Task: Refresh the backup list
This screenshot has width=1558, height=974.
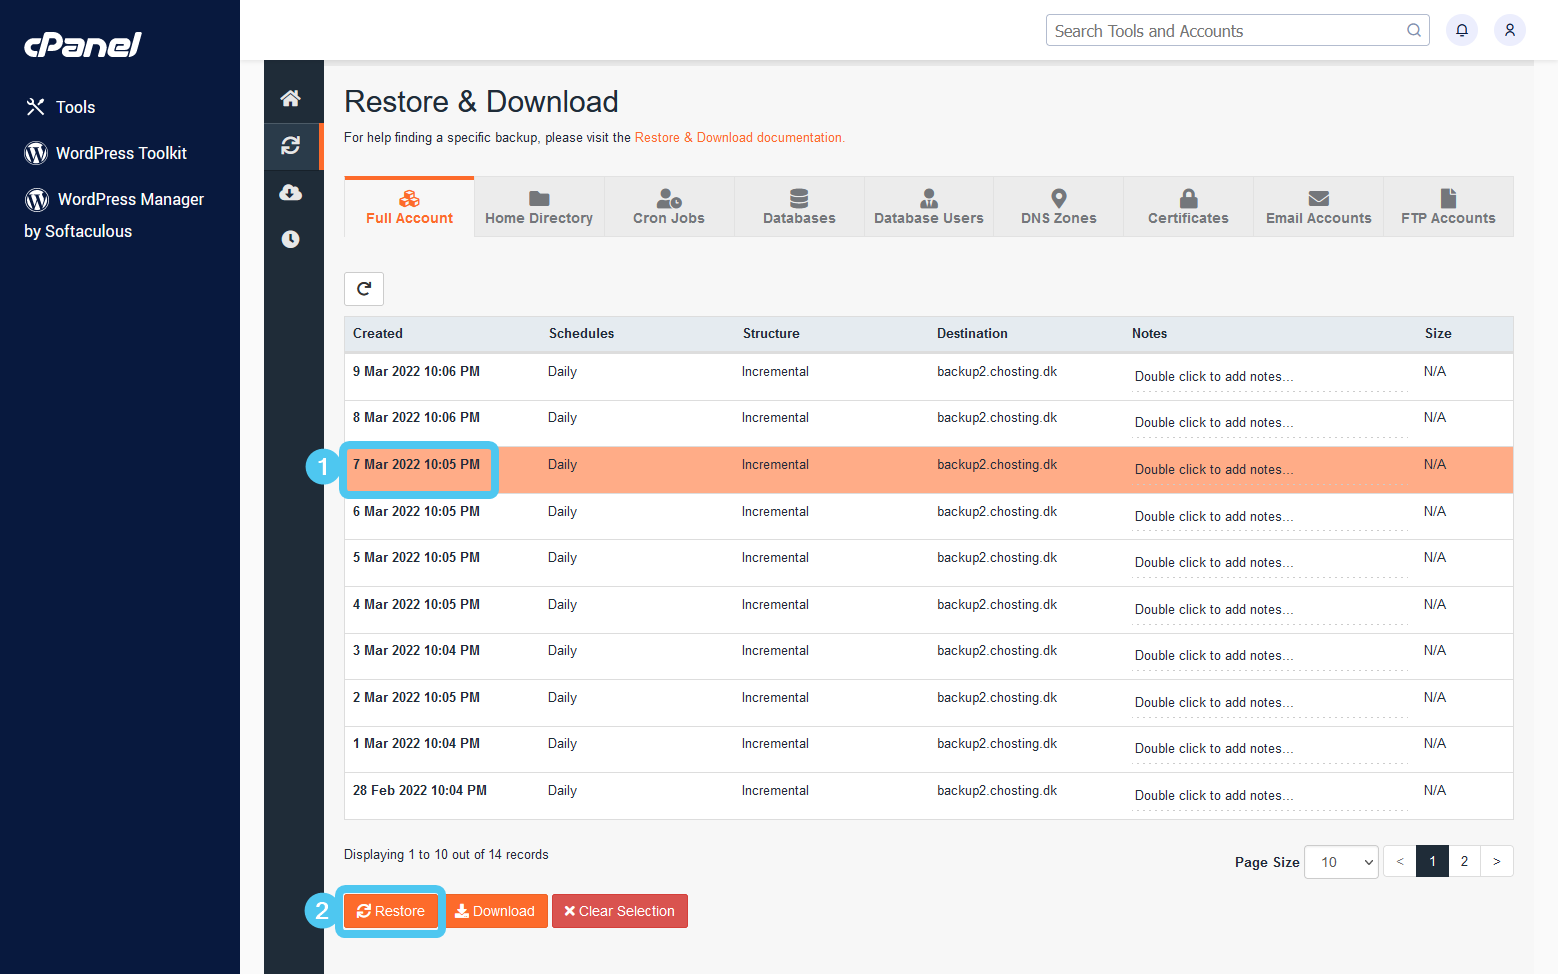Action: tap(364, 289)
